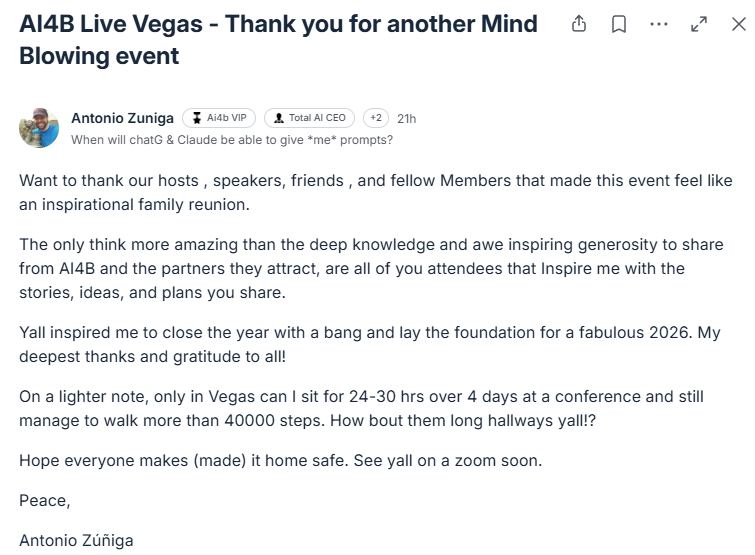
Task: Expand the +2 additional badges
Action: 376,118
